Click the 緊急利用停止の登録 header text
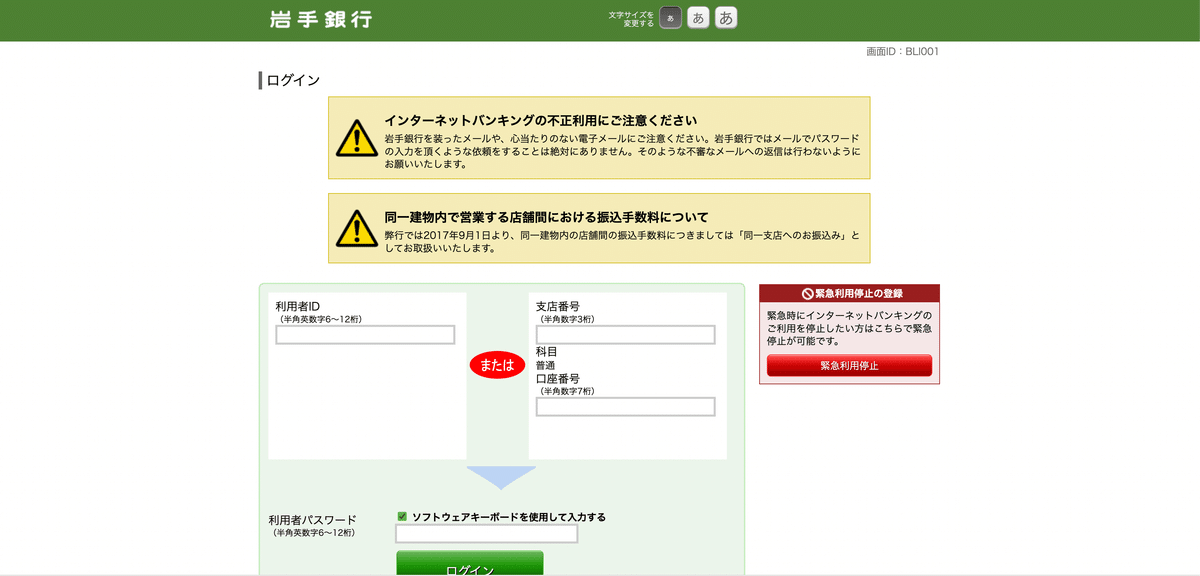This screenshot has width=1200, height=576. 859,294
